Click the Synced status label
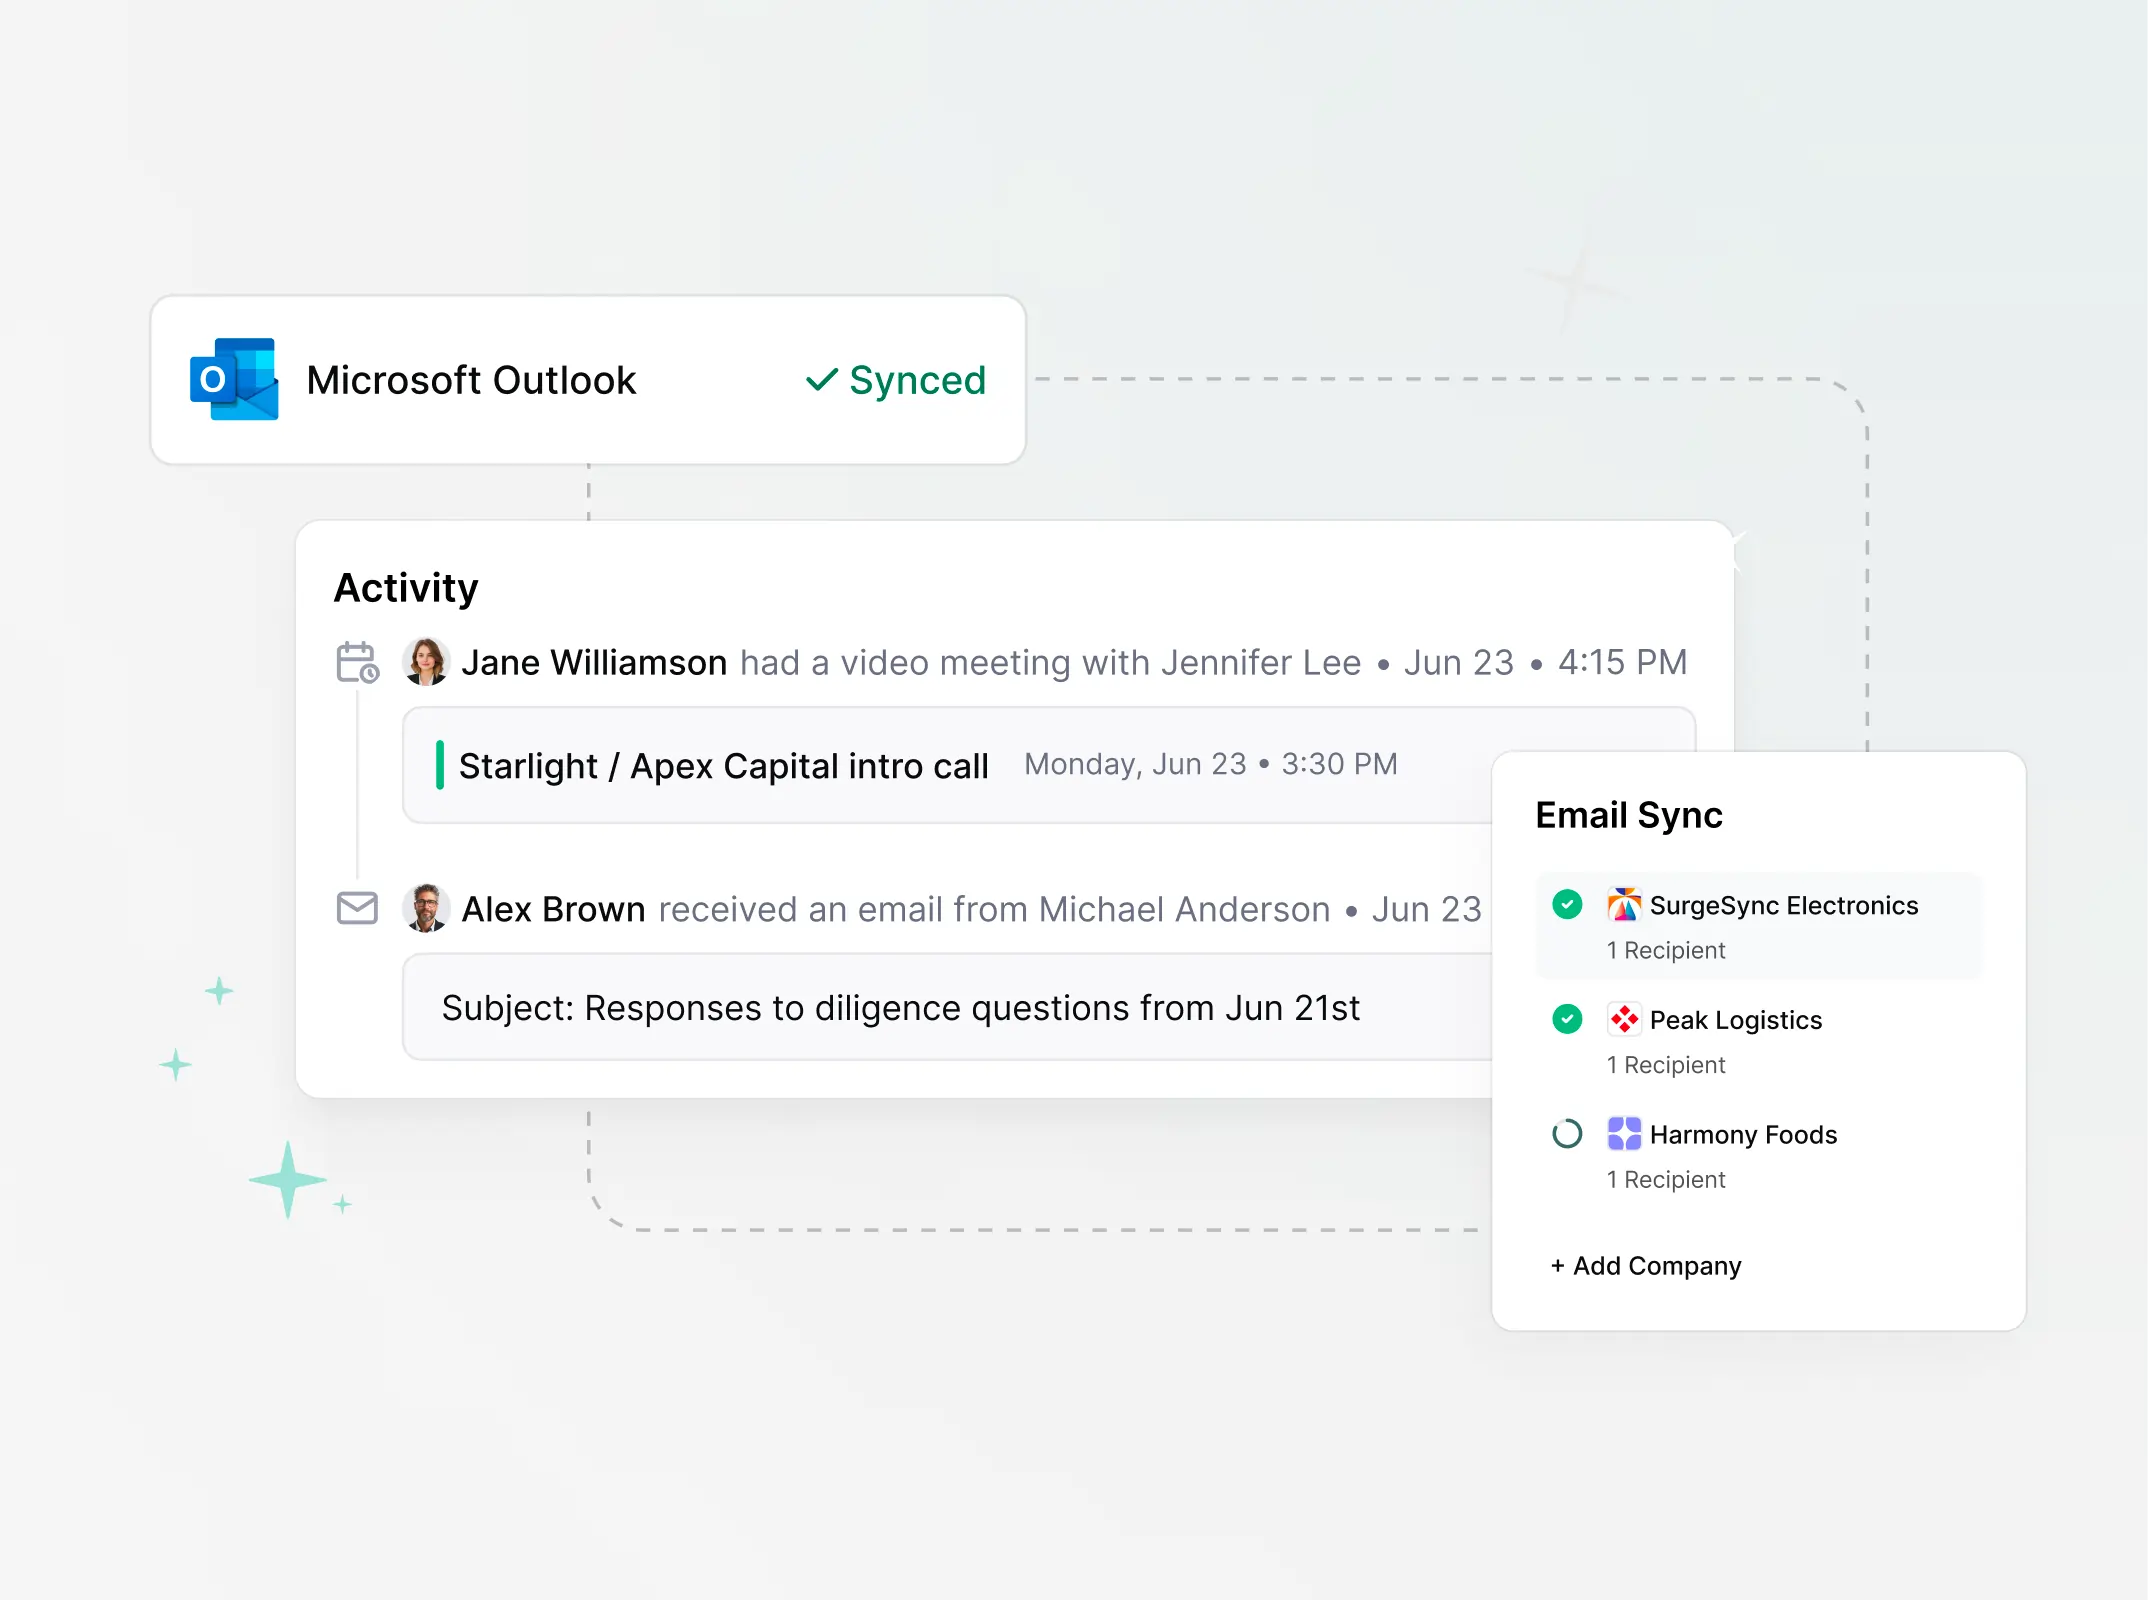The height and width of the screenshot is (1600, 2148). (x=917, y=380)
